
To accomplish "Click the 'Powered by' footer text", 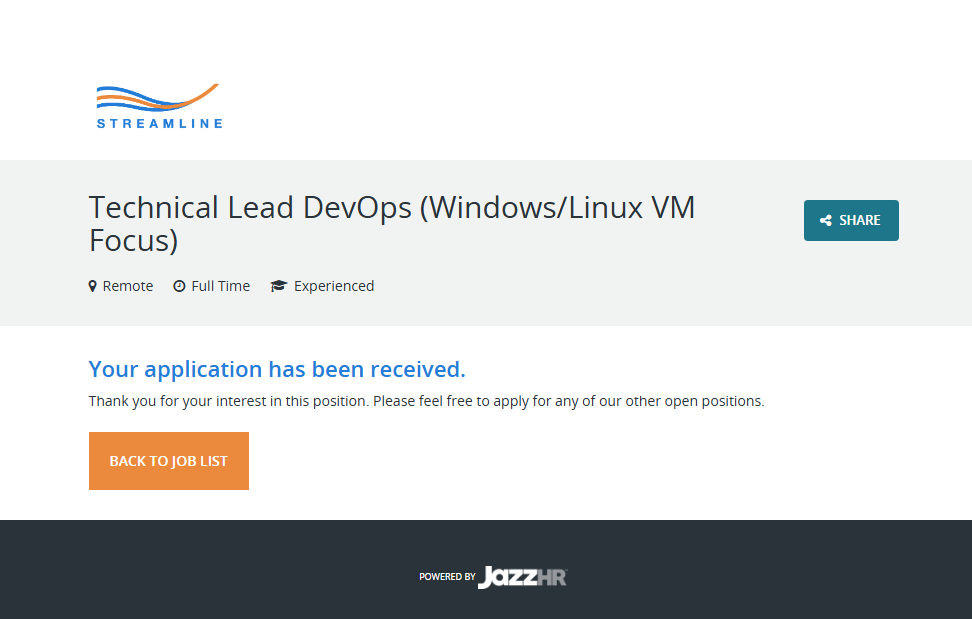I will (446, 577).
